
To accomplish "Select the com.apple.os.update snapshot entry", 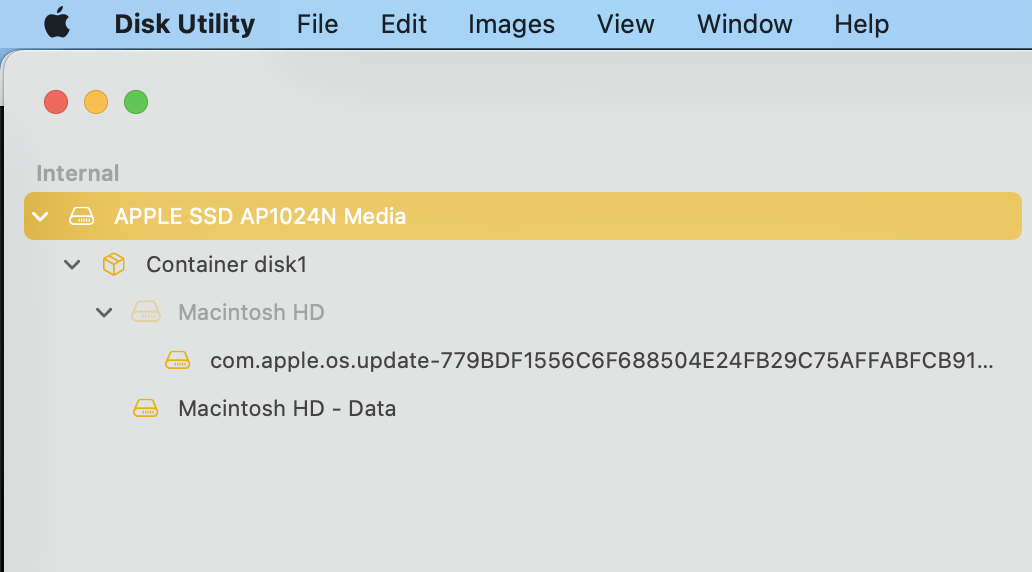I will click(601, 360).
